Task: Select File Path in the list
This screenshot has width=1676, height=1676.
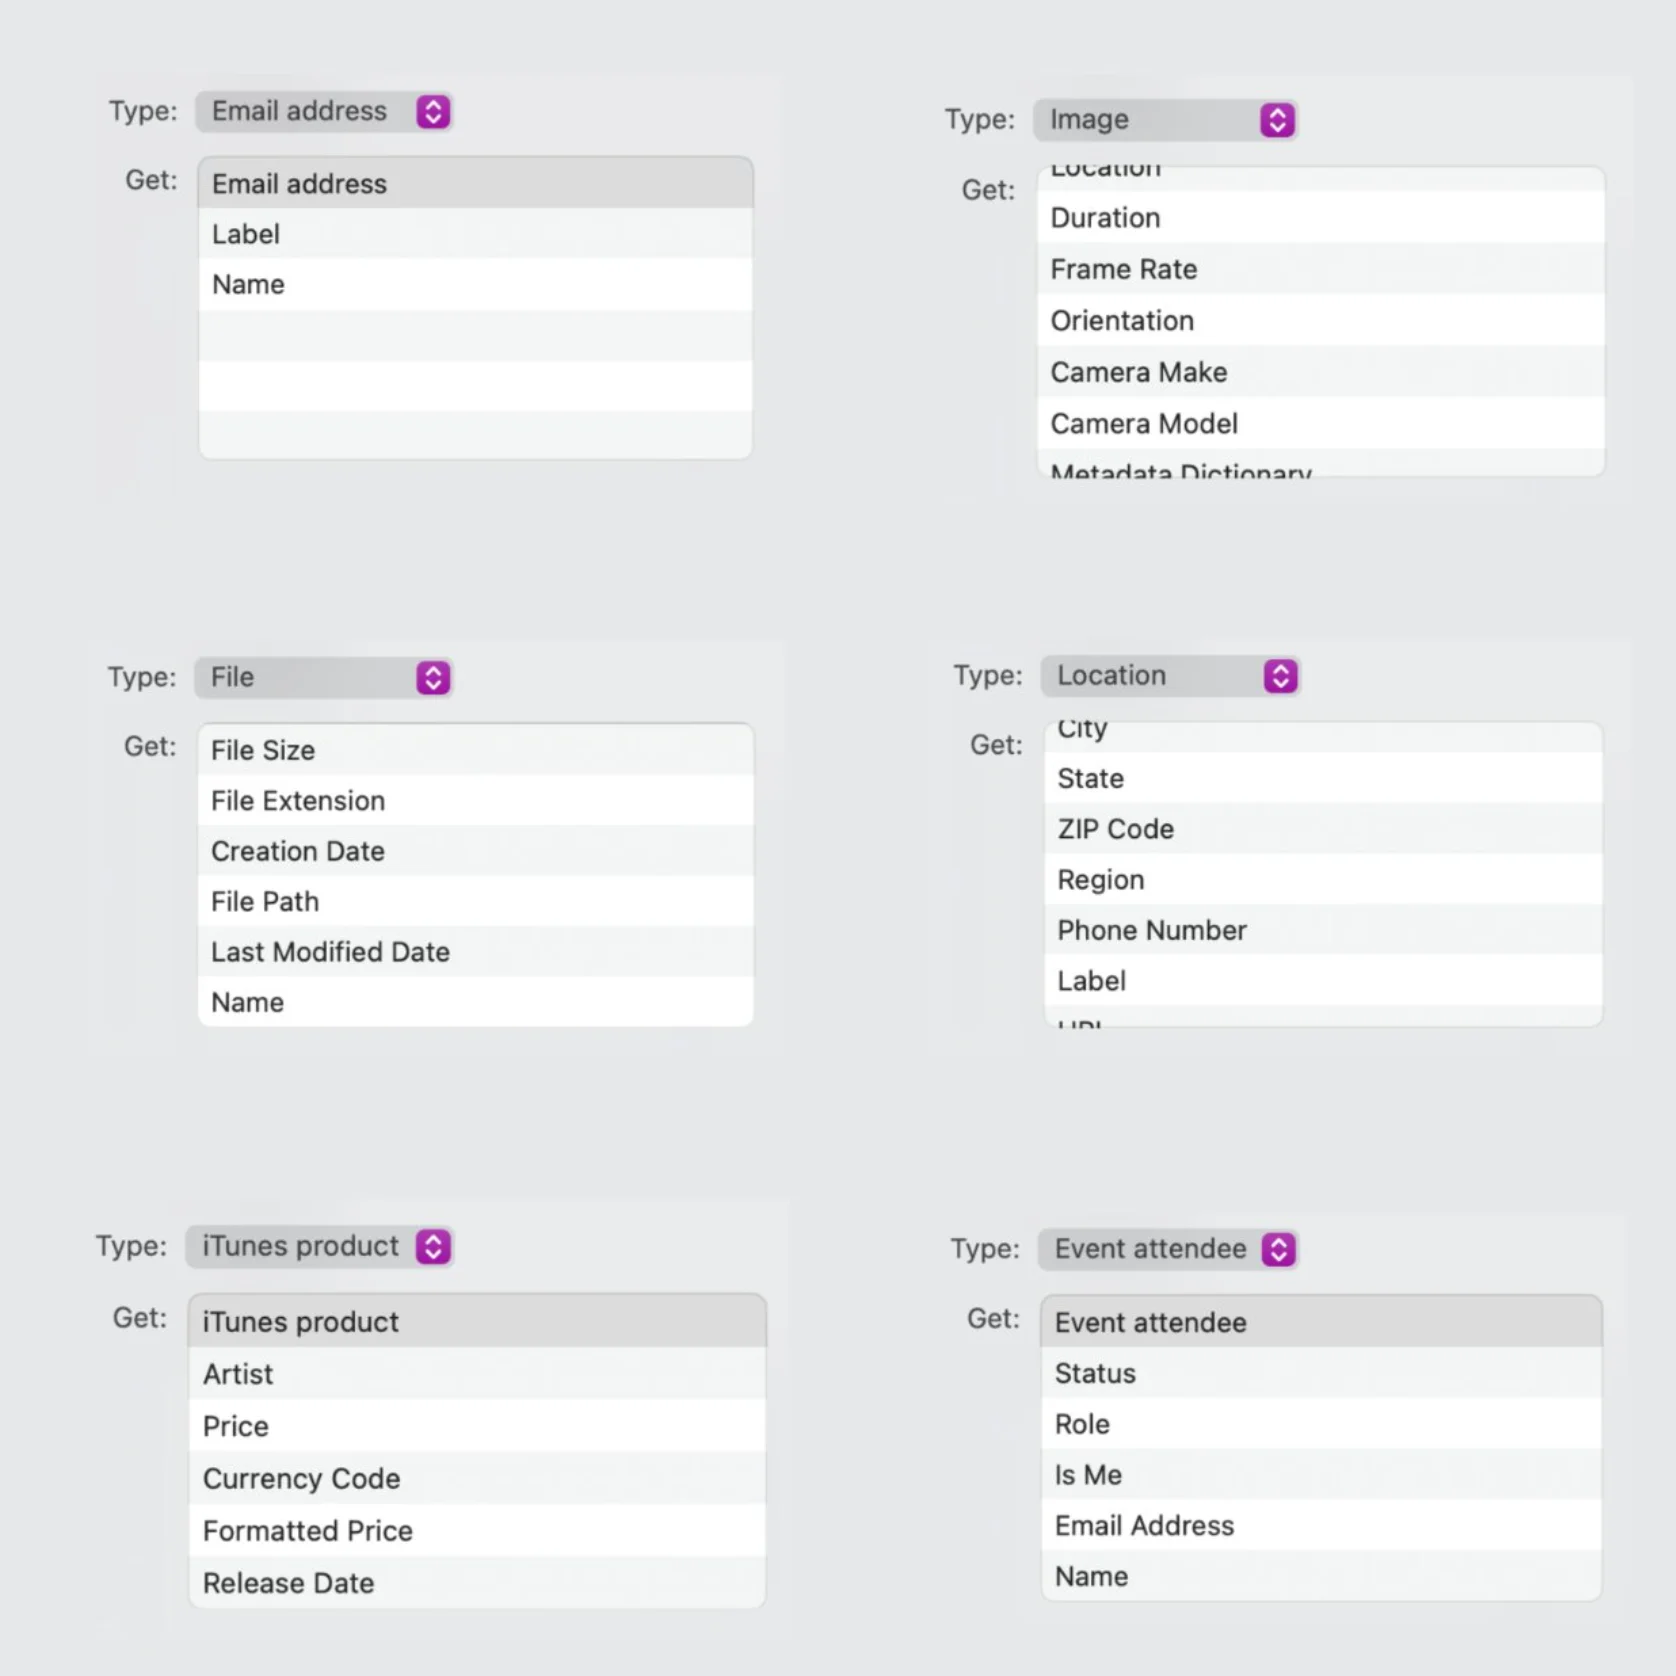Action: pyautogui.click(x=475, y=902)
